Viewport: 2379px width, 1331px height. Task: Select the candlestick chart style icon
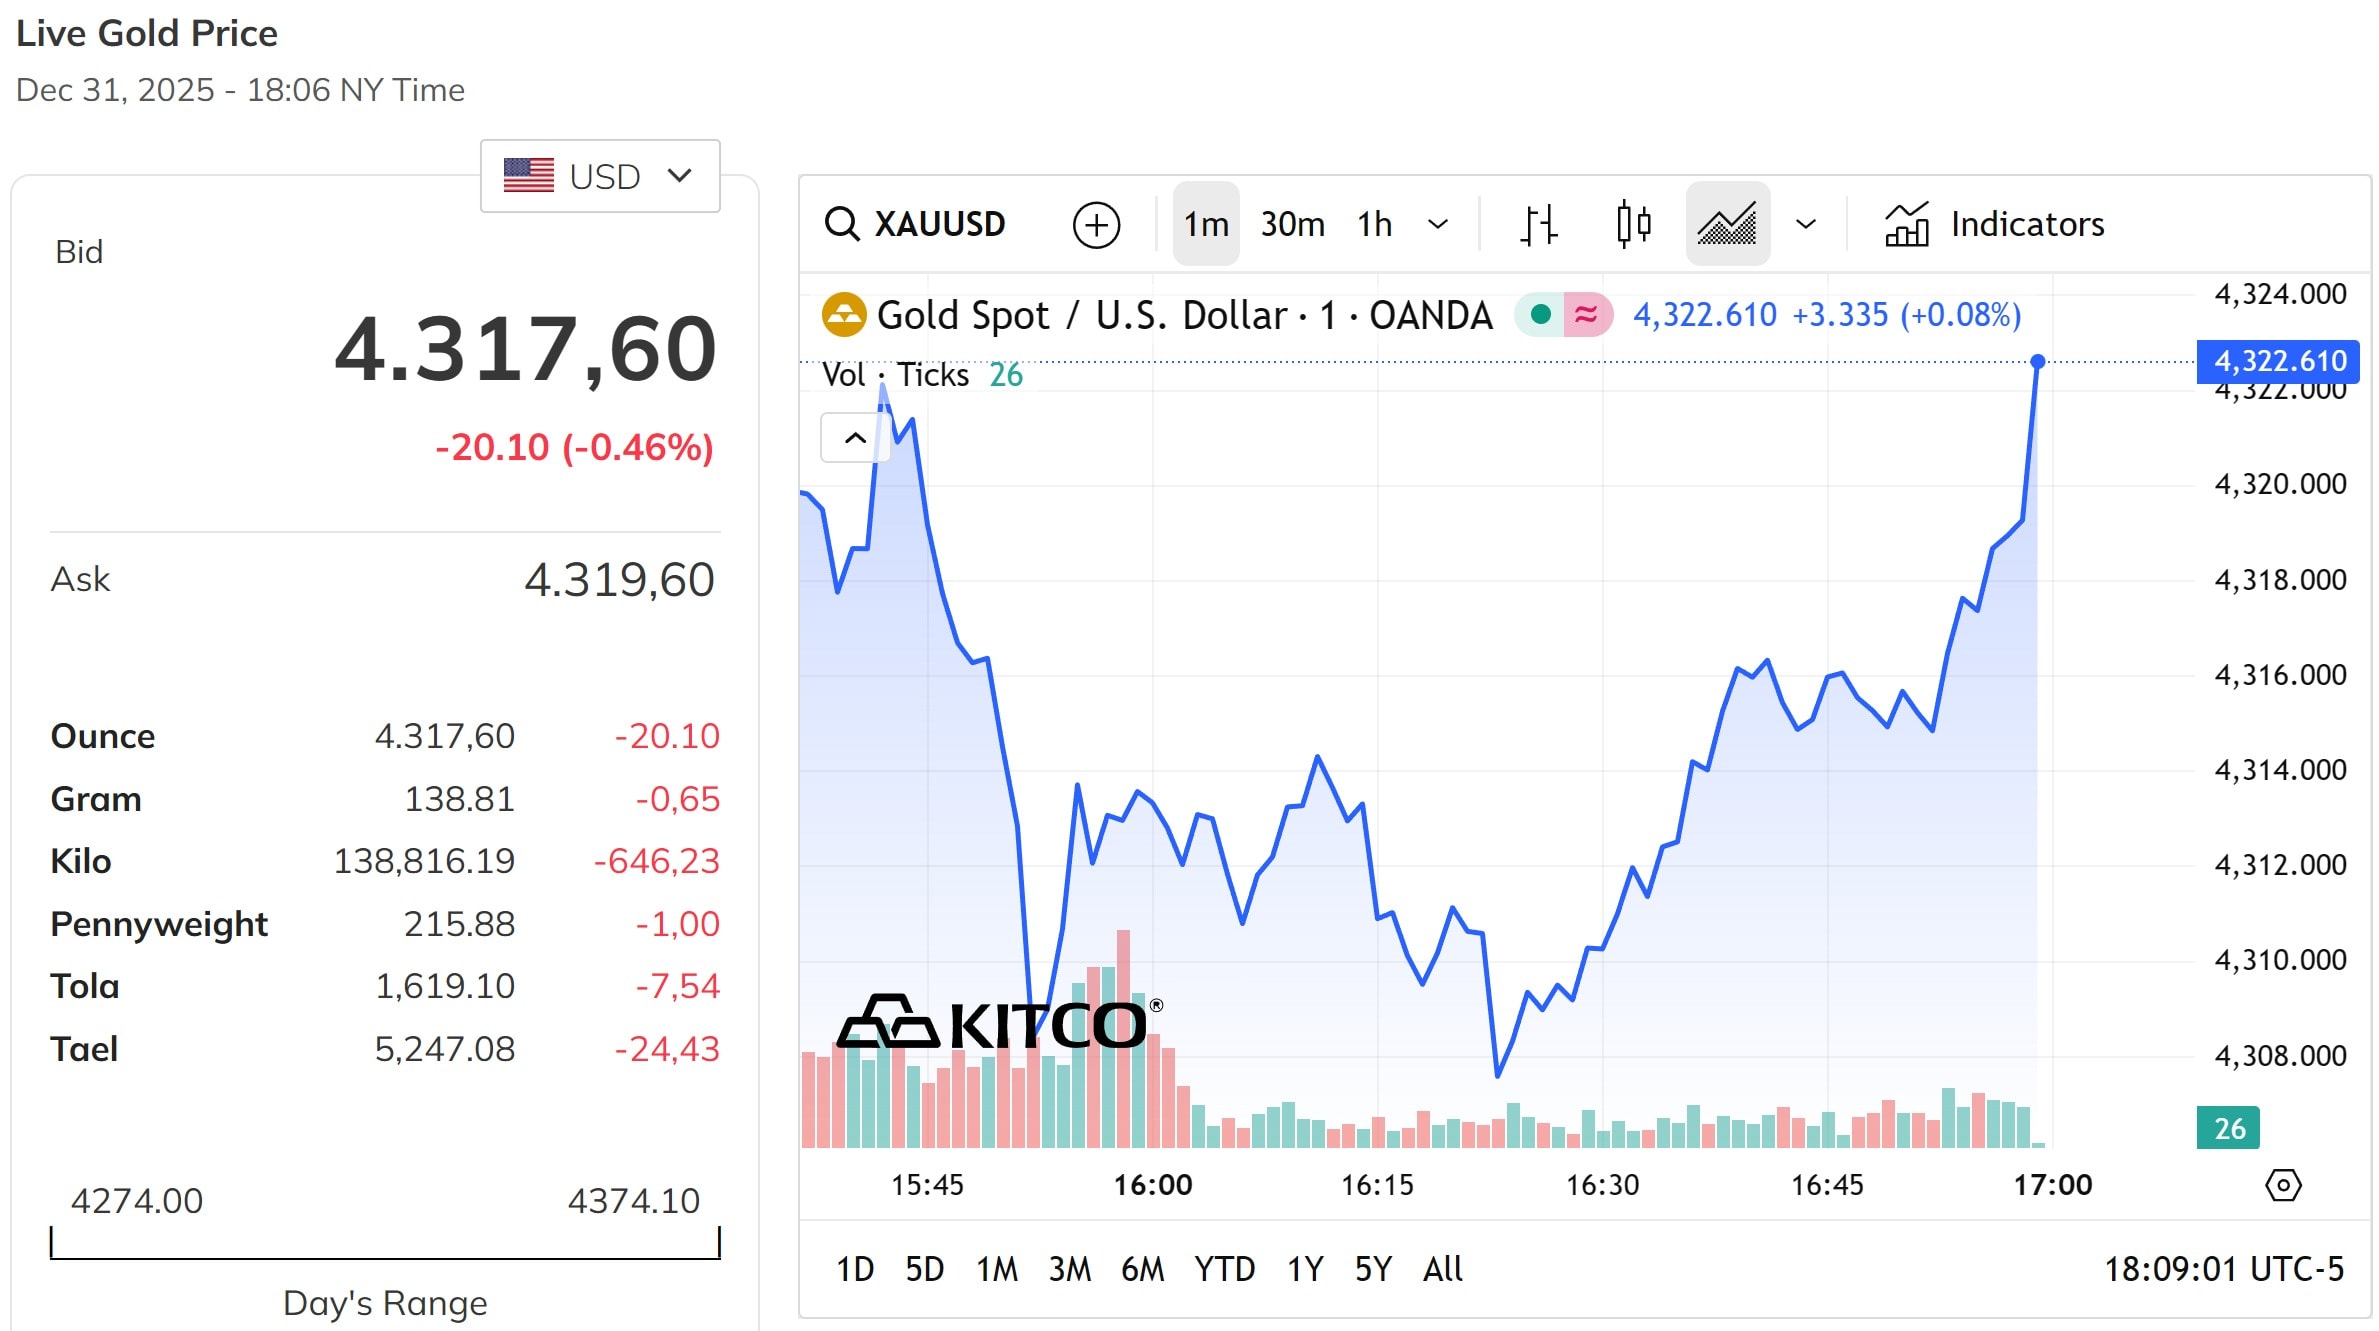[1632, 223]
